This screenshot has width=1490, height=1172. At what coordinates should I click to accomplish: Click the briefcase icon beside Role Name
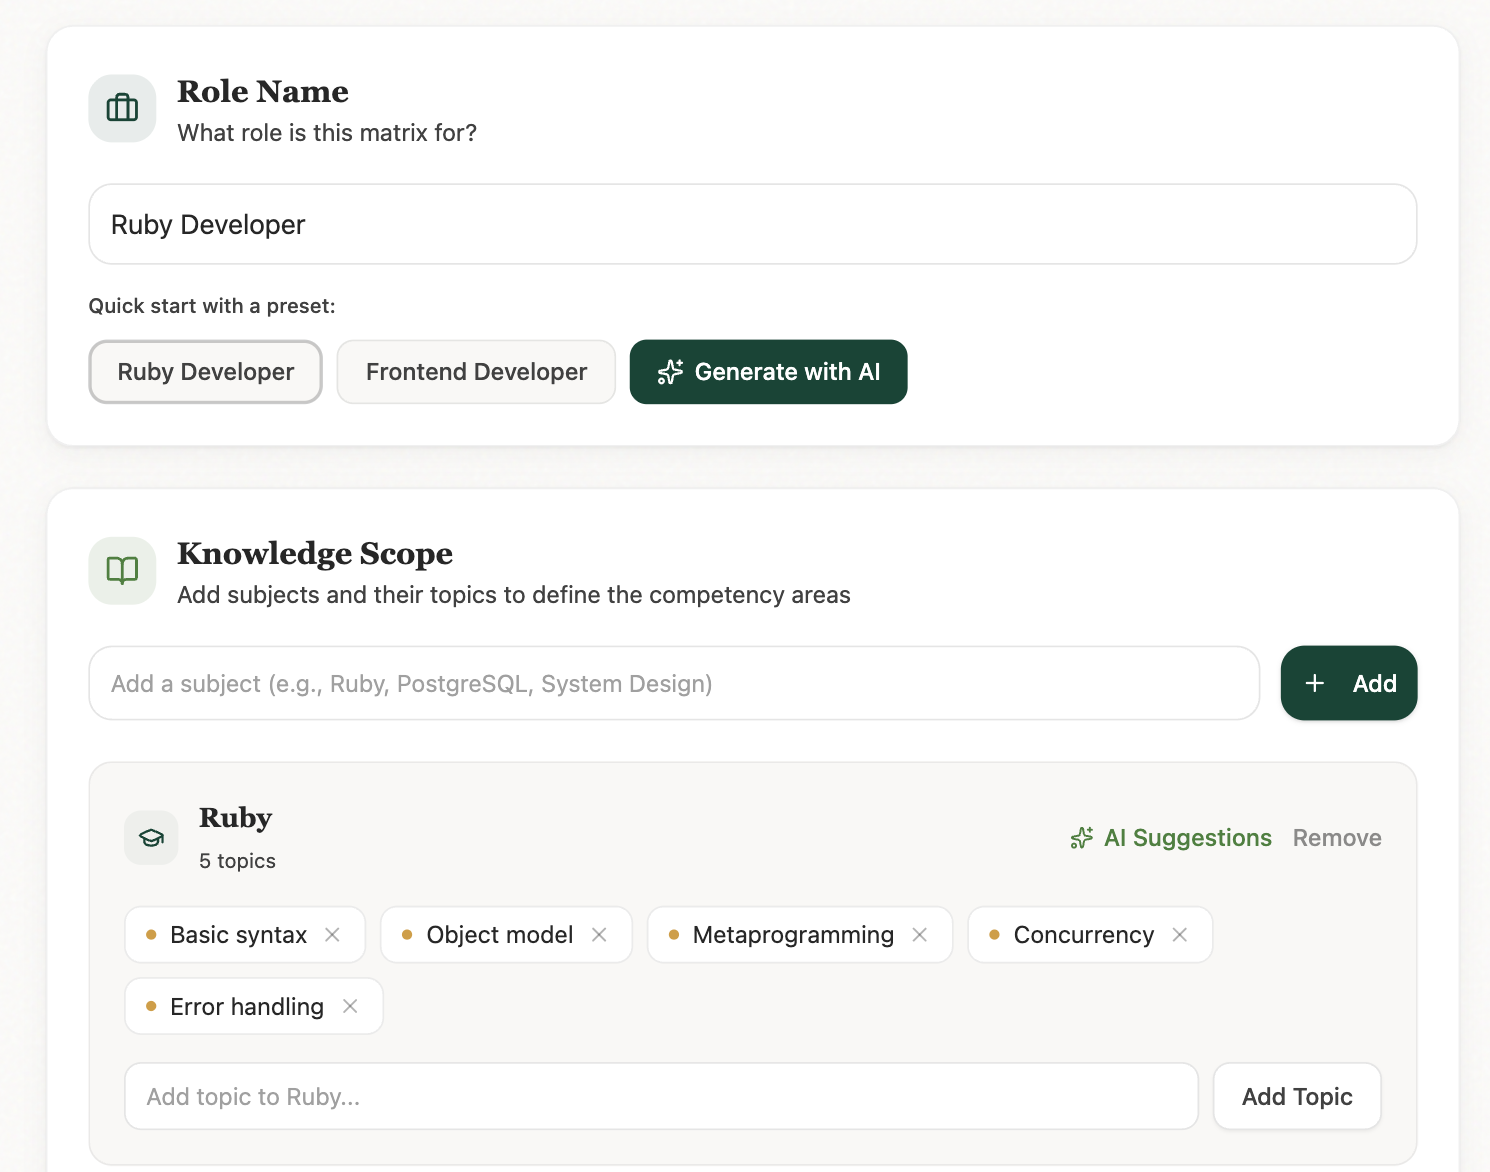(121, 107)
